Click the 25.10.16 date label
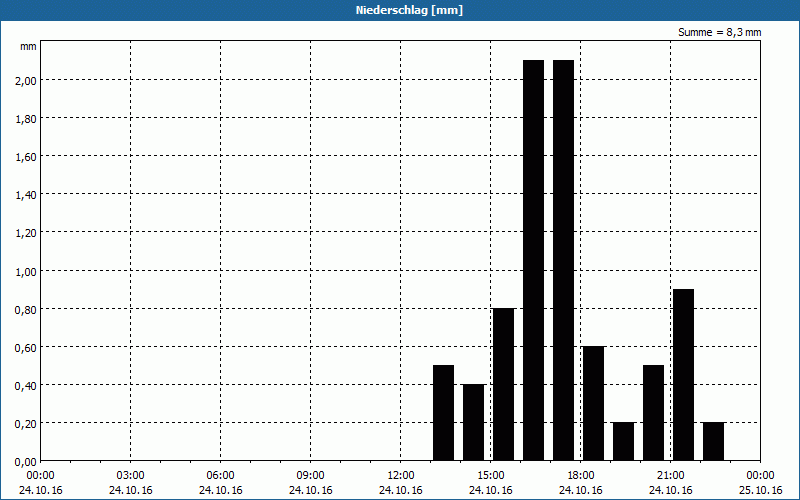Screen dimensions: 800x500 pos(760,490)
